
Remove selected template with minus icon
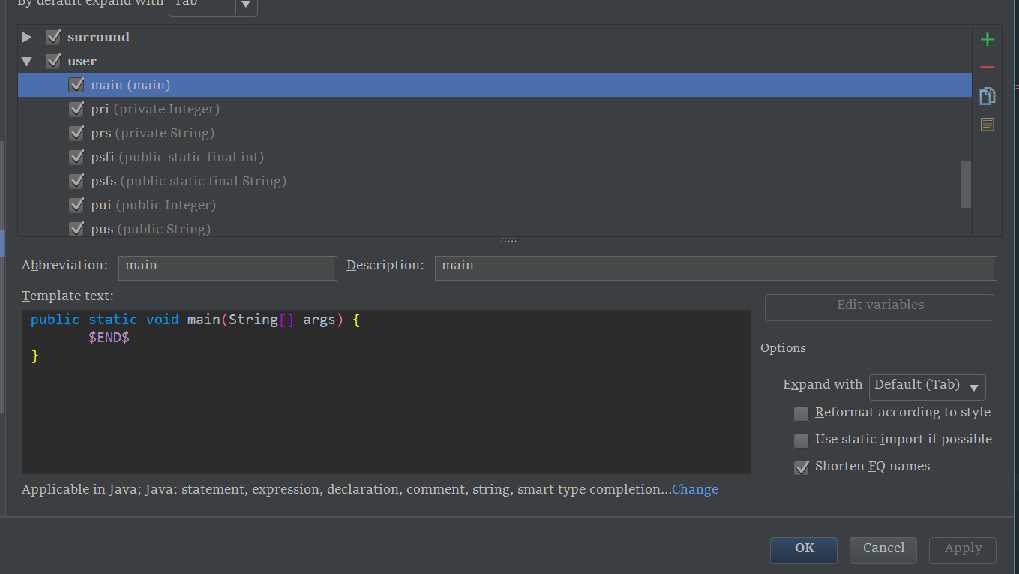987,67
